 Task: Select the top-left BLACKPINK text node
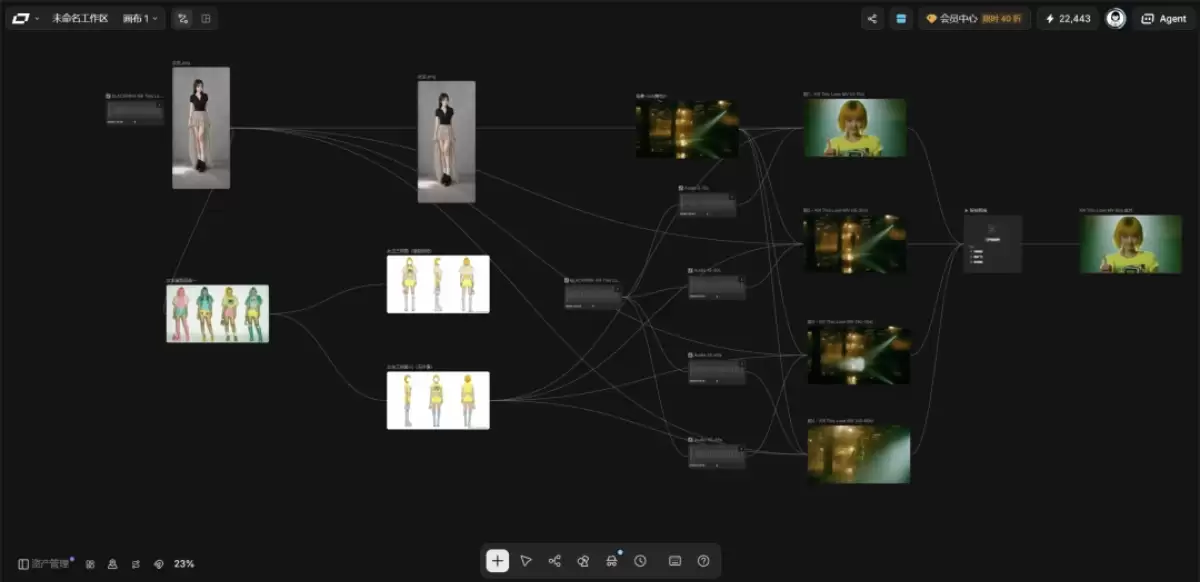[x=135, y=112]
